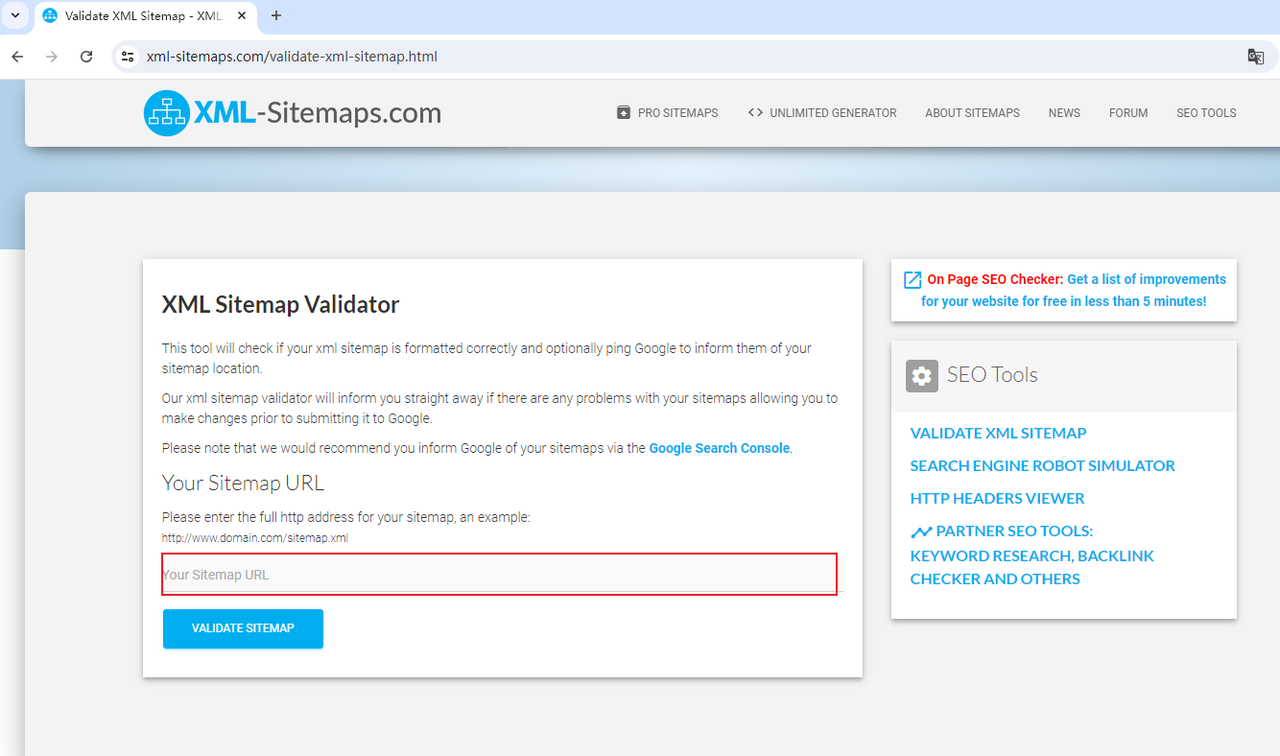Open a new browser tab

click(276, 16)
